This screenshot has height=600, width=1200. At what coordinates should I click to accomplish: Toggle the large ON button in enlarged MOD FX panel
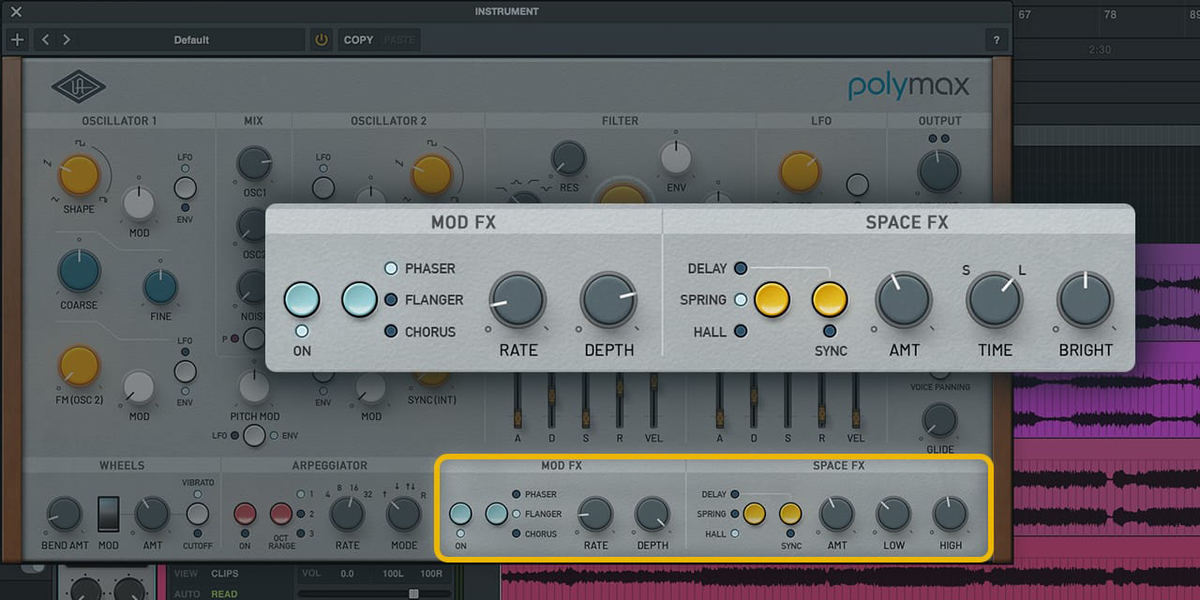click(302, 299)
